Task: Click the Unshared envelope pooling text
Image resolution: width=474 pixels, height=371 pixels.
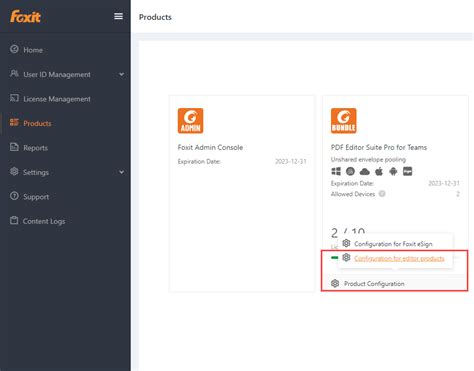Action: pos(368,159)
